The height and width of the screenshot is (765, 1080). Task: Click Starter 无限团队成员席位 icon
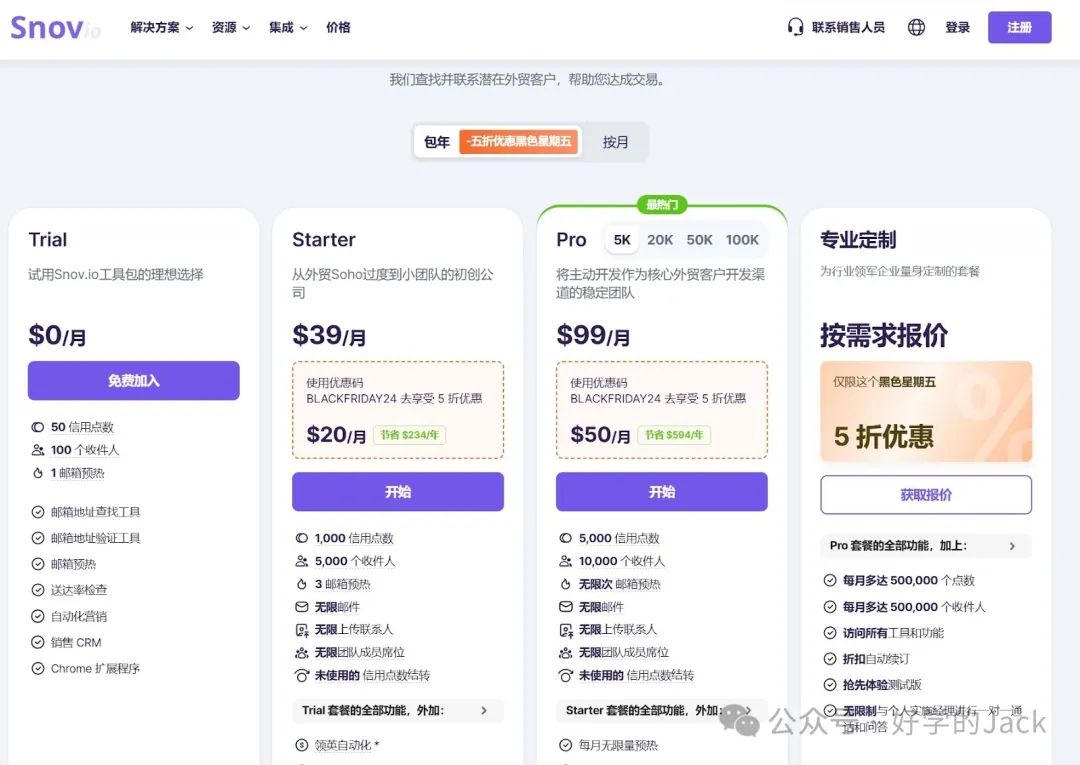[302, 652]
